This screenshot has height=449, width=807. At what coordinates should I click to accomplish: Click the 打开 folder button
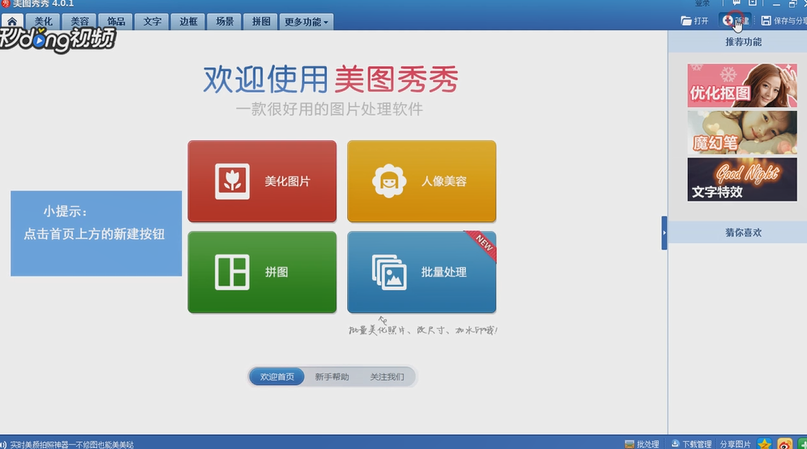click(694, 21)
